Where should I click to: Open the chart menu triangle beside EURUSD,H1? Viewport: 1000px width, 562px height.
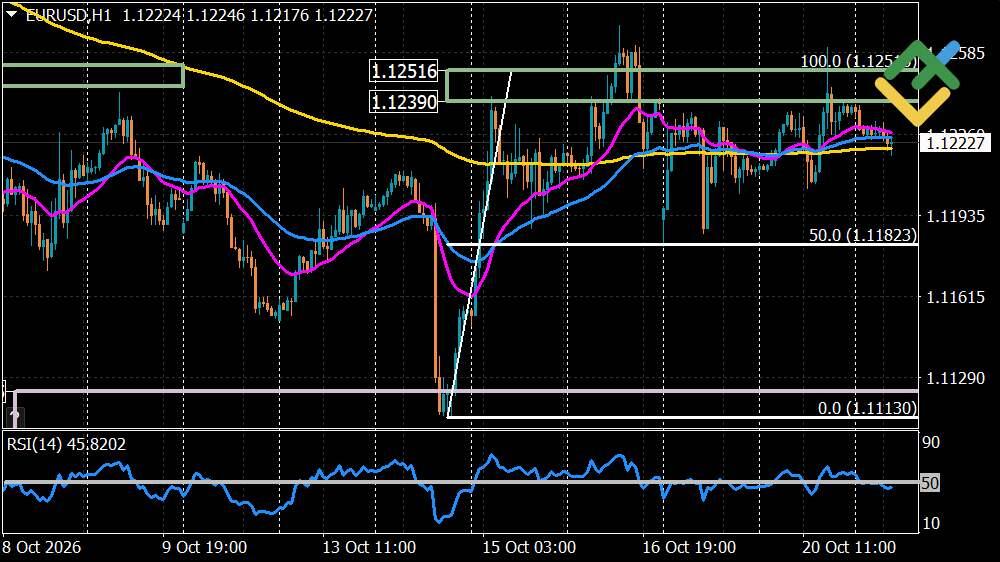pos(11,14)
